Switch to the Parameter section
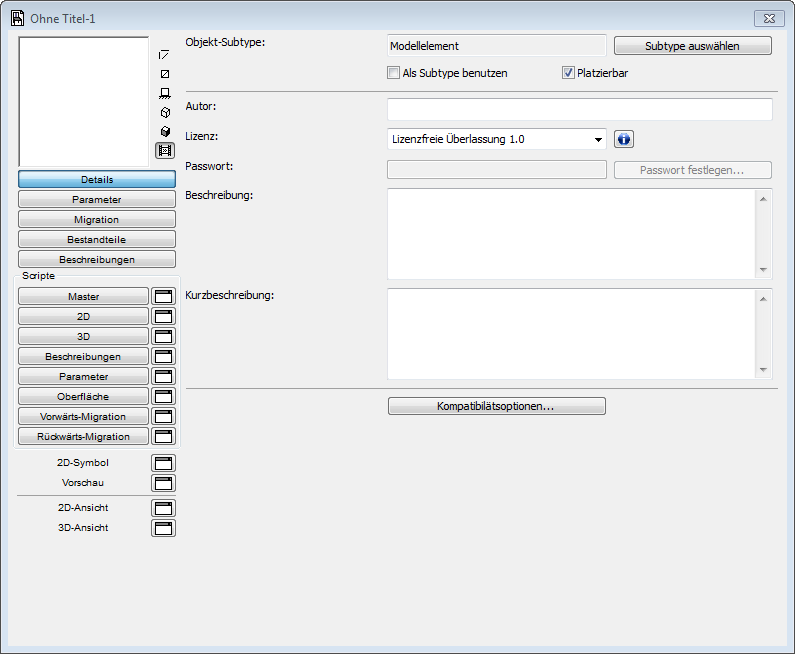Screen dimensions: 795x654 (x=97, y=199)
